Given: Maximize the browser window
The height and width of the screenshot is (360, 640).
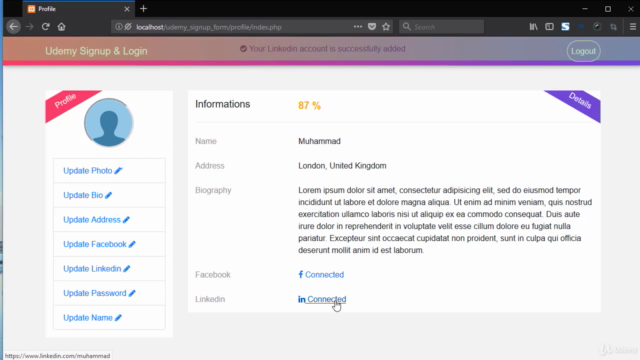Looking at the screenshot, I should (608, 9).
